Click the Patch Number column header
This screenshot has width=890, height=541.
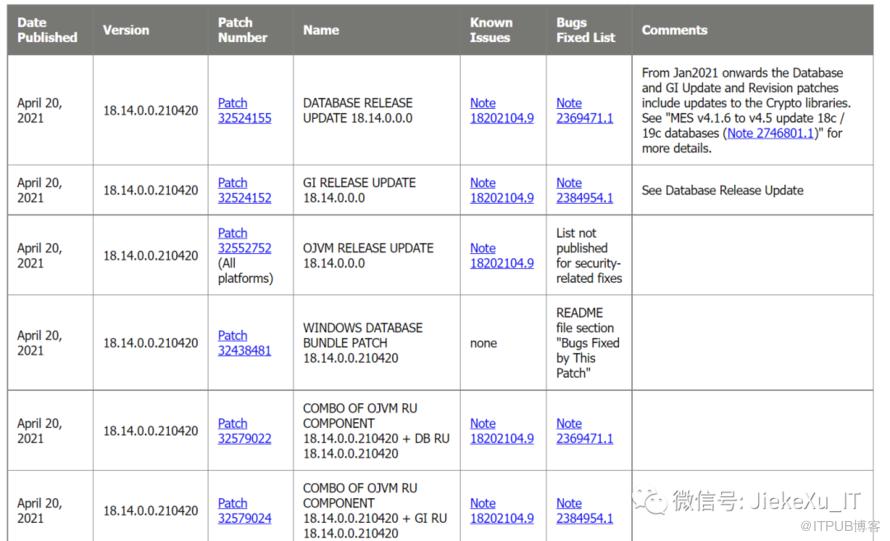tap(251, 30)
